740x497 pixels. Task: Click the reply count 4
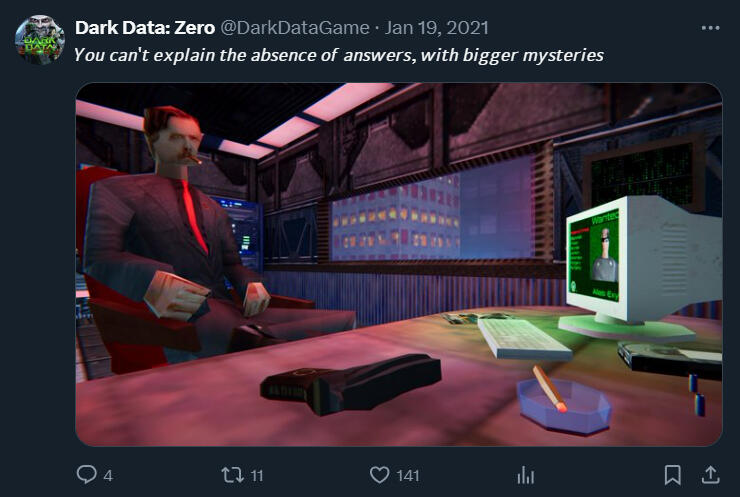(x=108, y=475)
